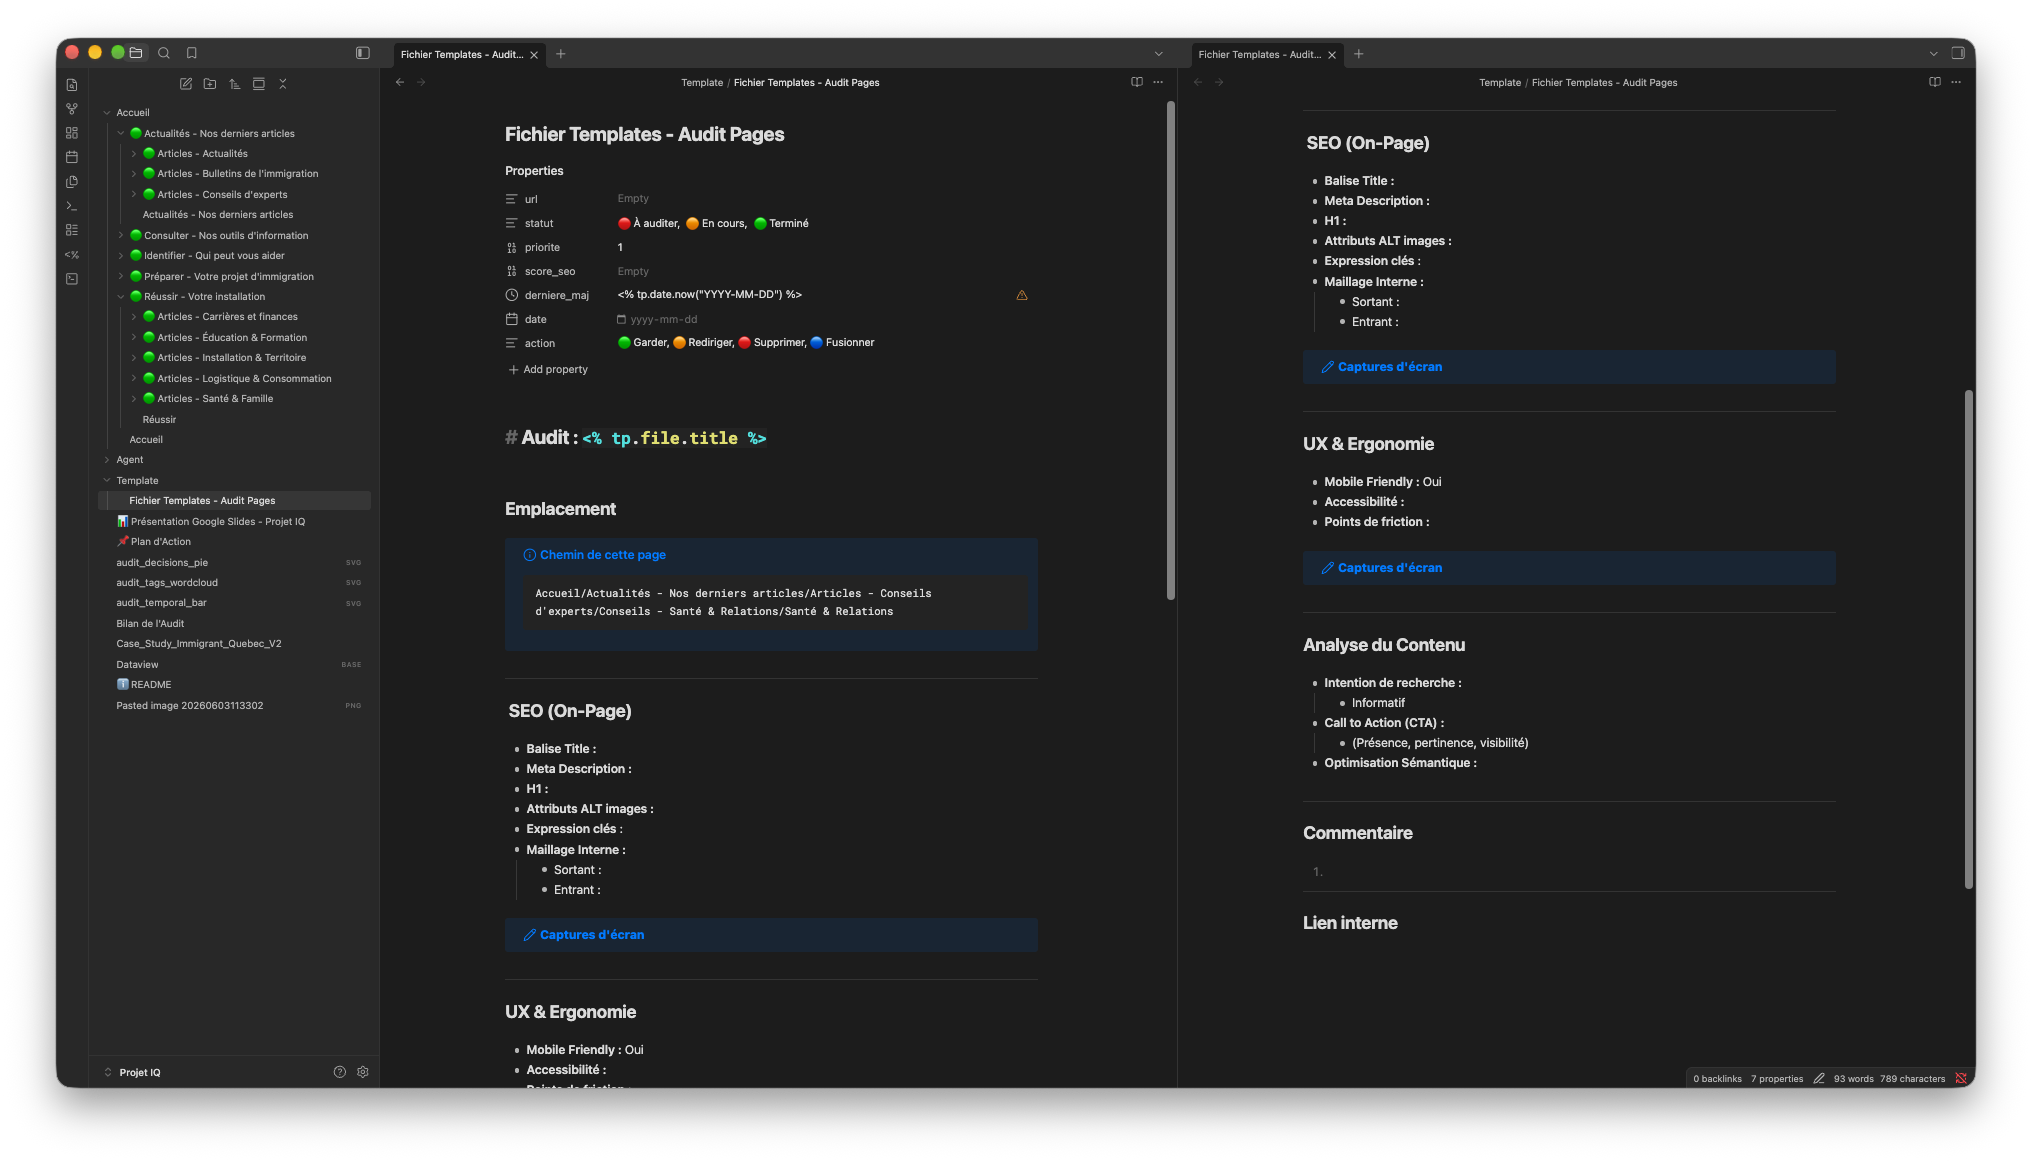This screenshot has height=1162, width=2032.
Task: Expand Consulter - Nos outils d'information folder
Action: pyautogui.click(x=121, y=235)
